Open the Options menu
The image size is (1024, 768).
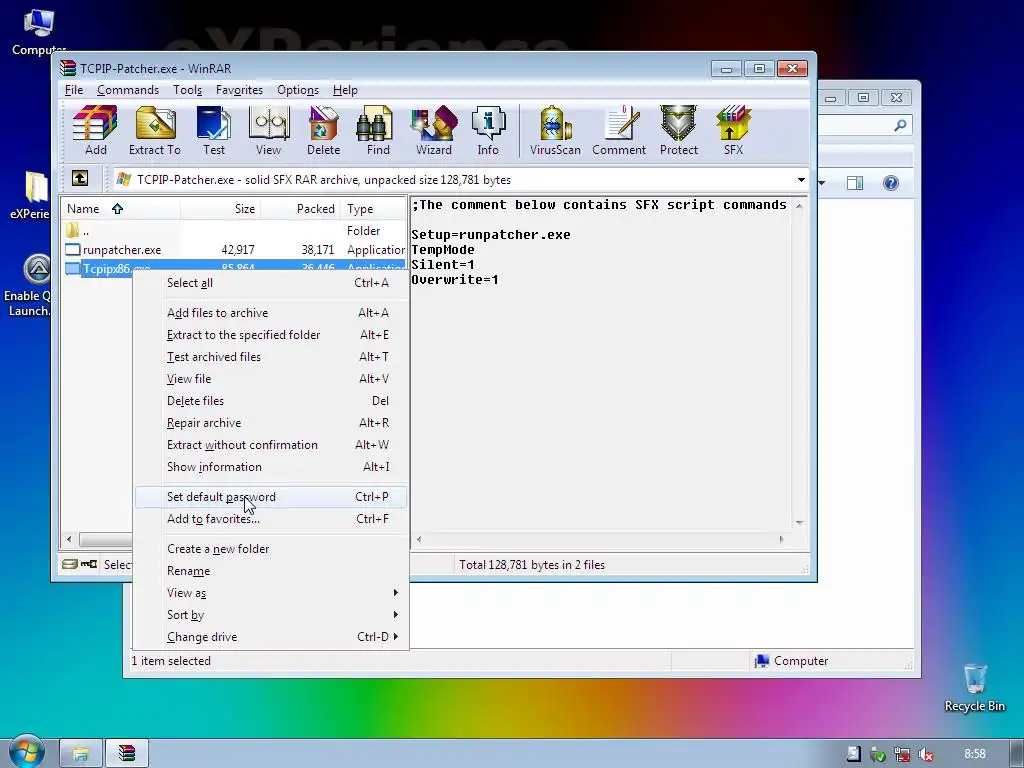point(298,89)
